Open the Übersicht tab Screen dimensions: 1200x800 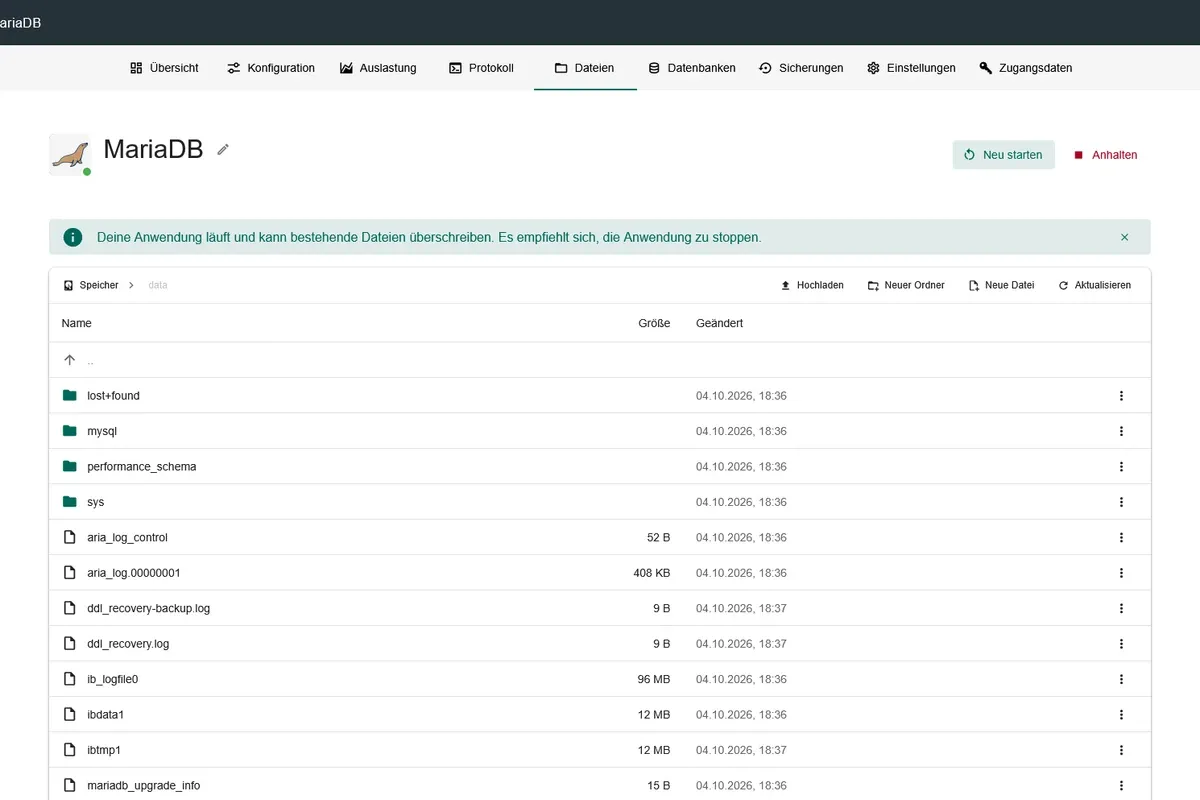click(x=164, y=68)
